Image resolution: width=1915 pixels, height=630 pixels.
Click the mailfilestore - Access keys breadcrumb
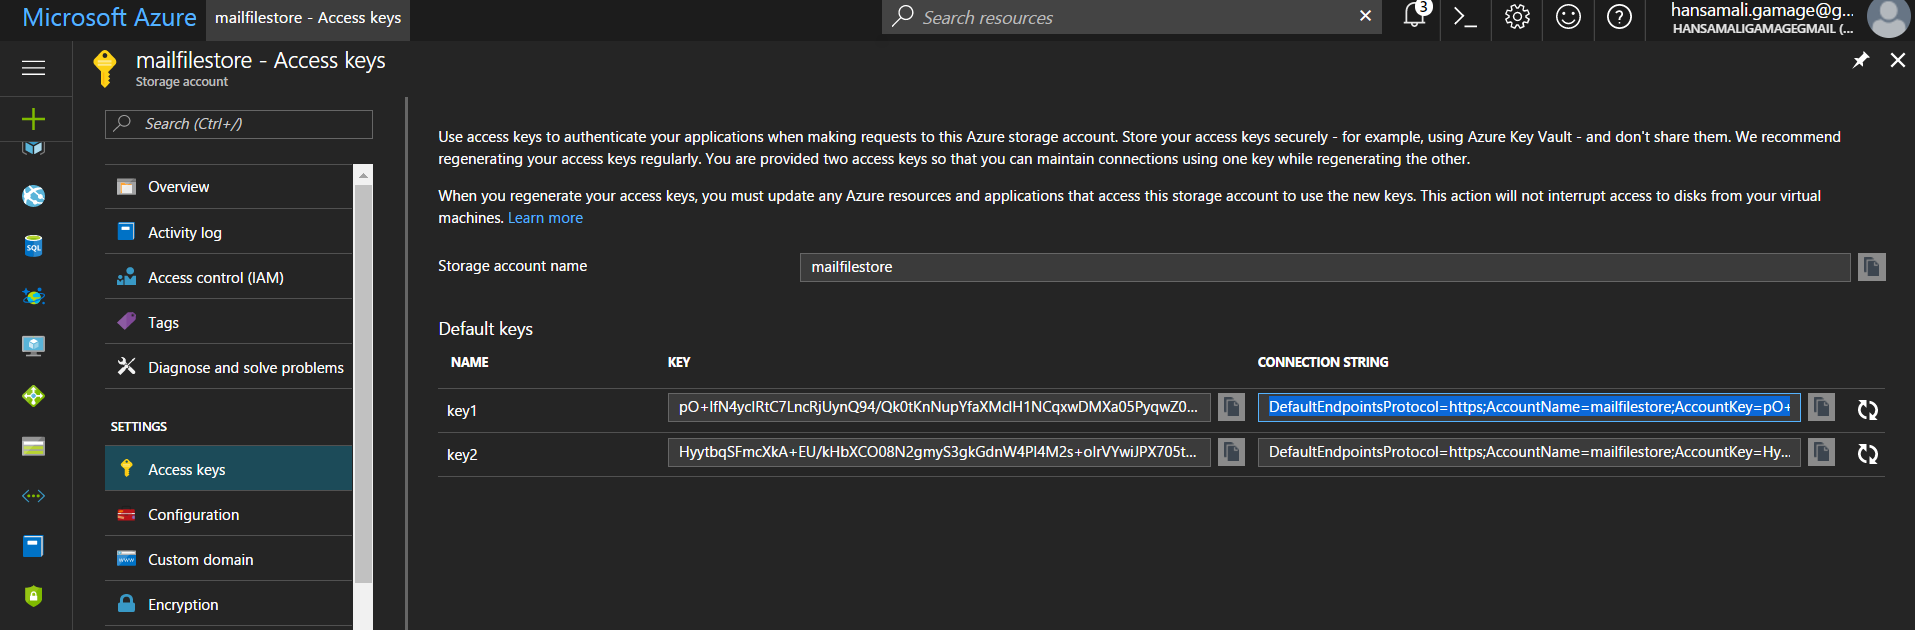308,18
